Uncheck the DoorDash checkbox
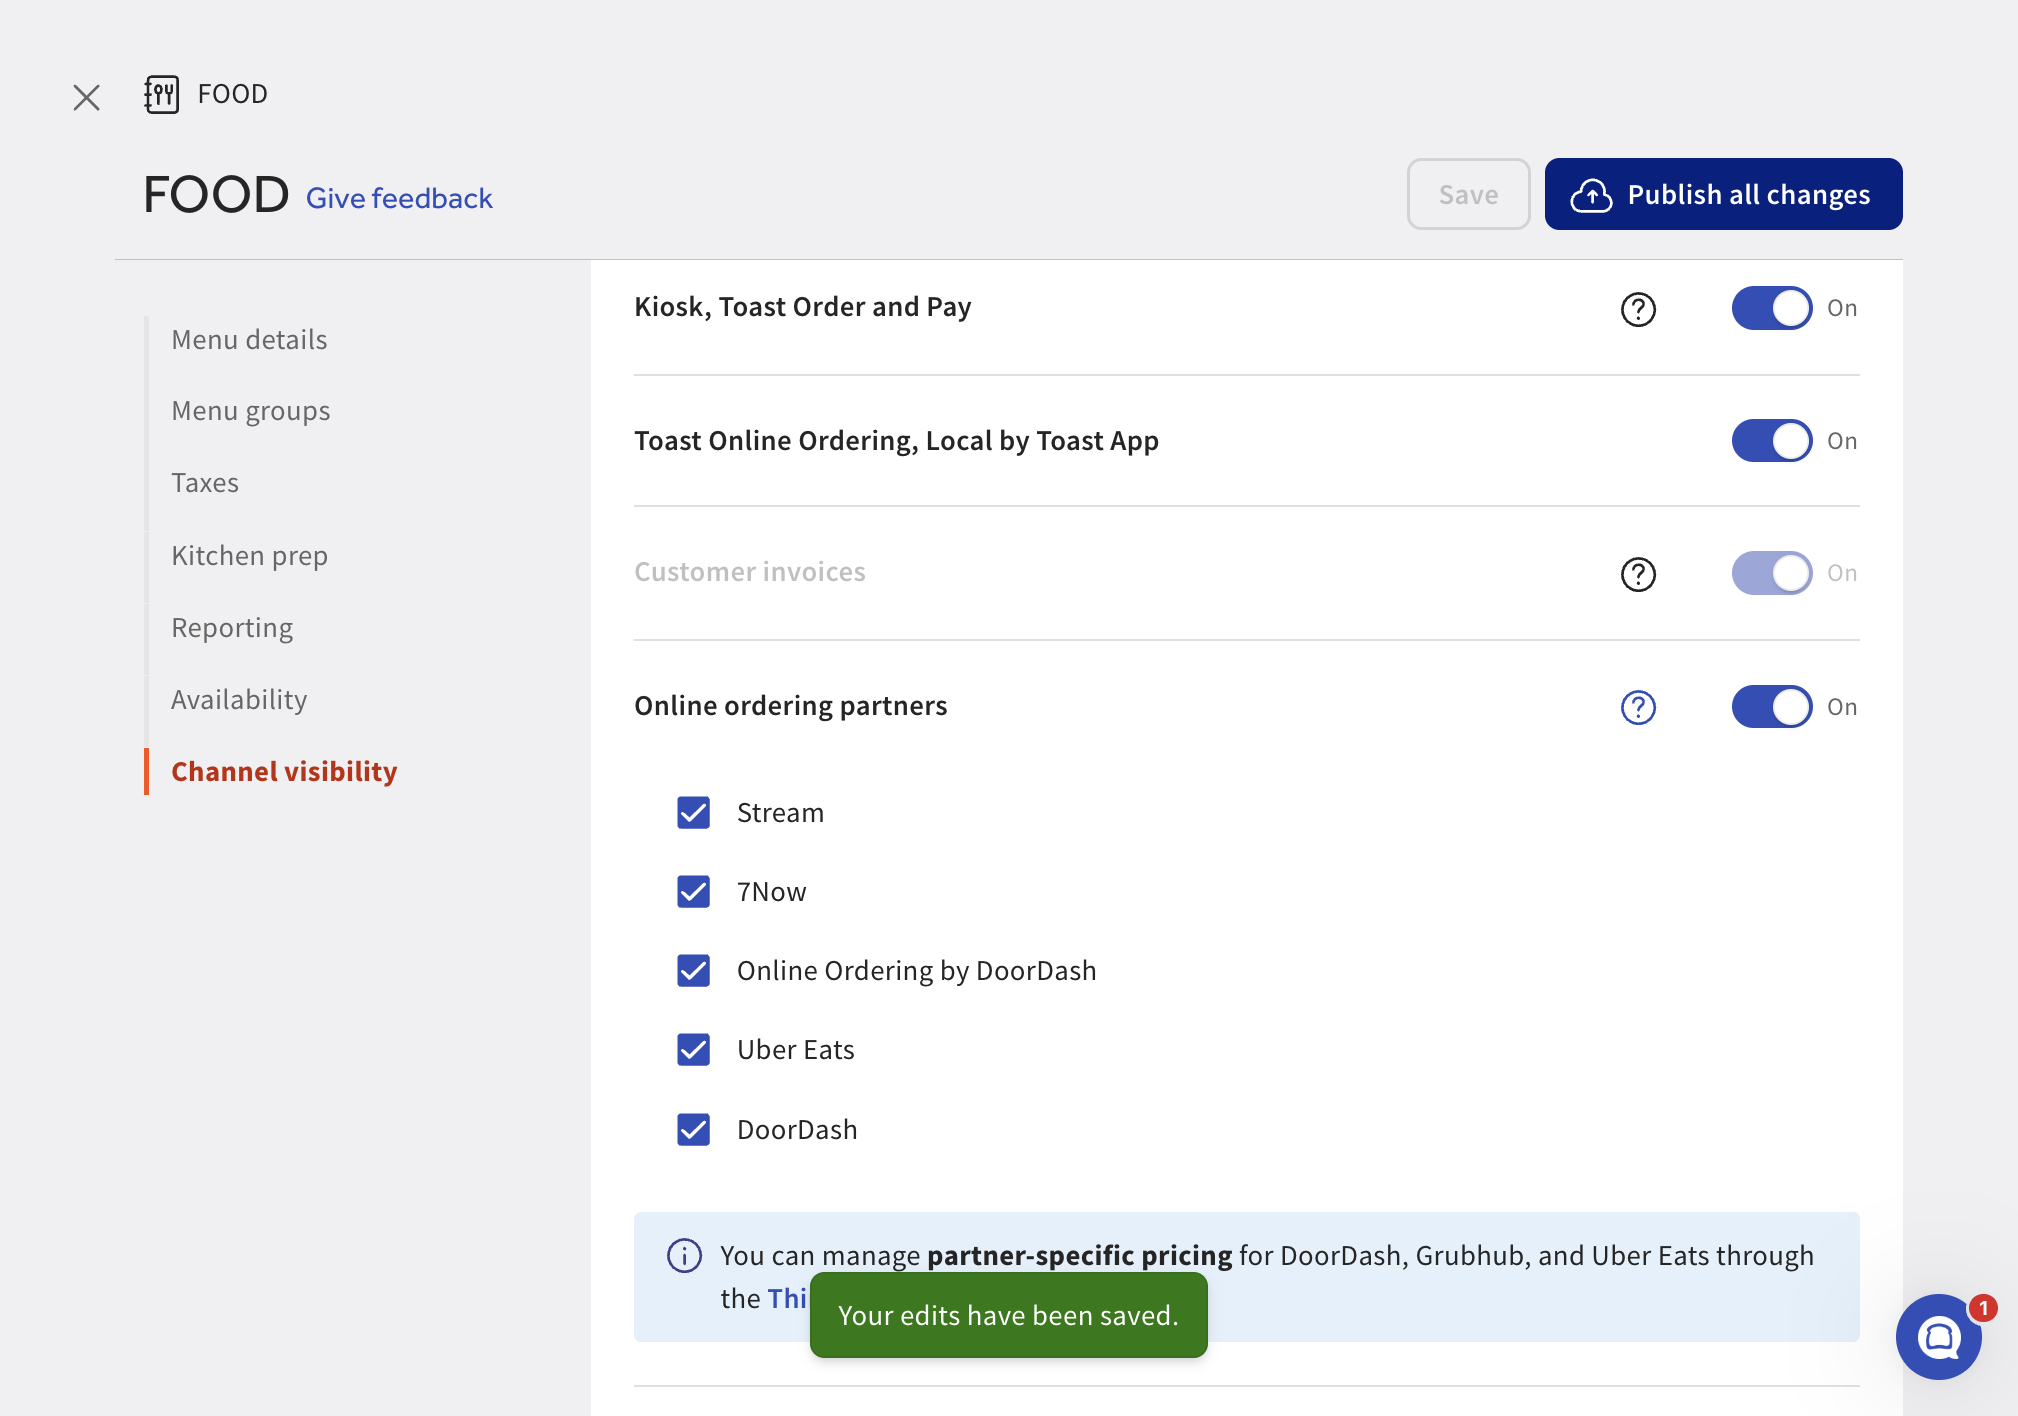Image resolution: width=2018 pixels, height=1416 pixels. 693,1129
